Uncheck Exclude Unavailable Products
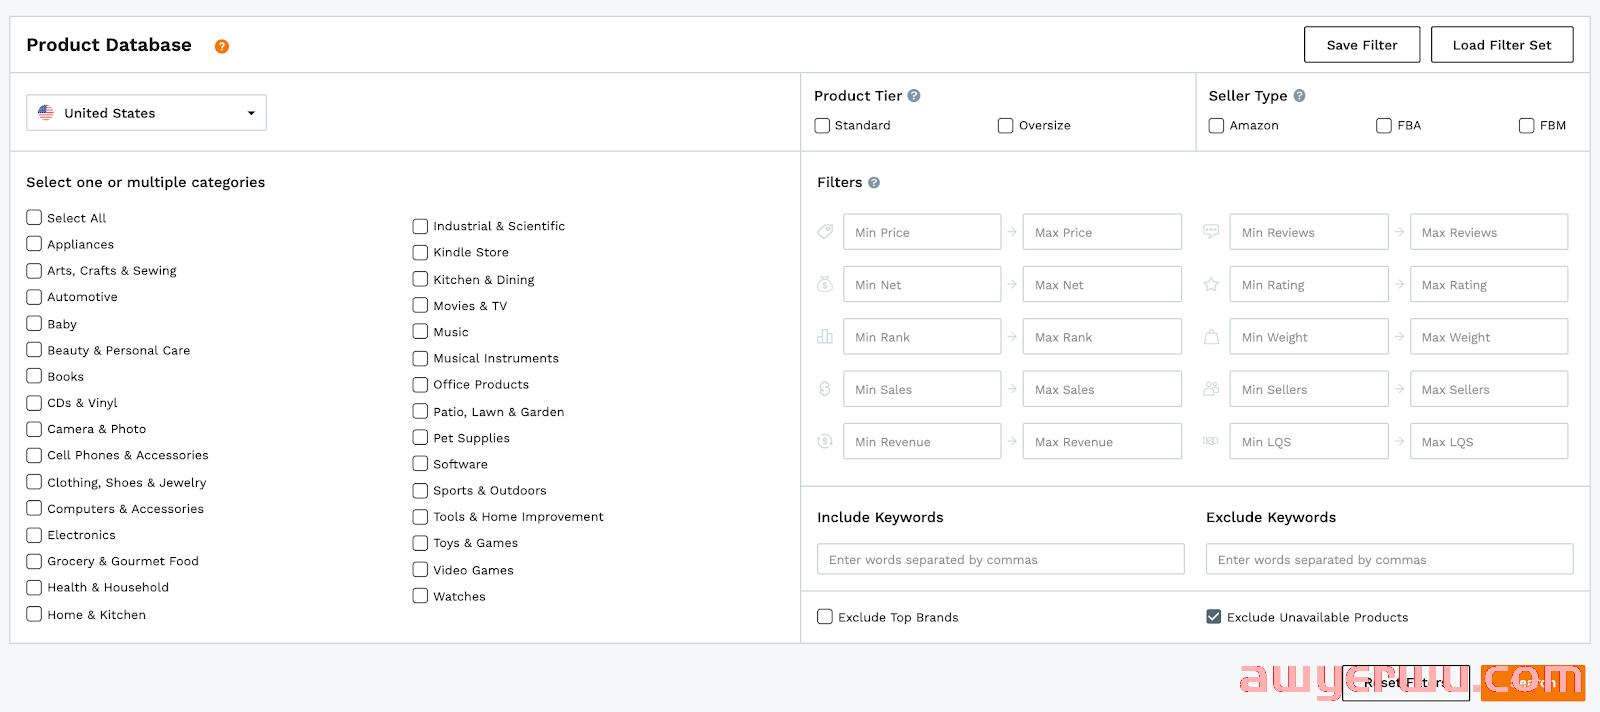 pyautogui.click(x=1214, y=617)
